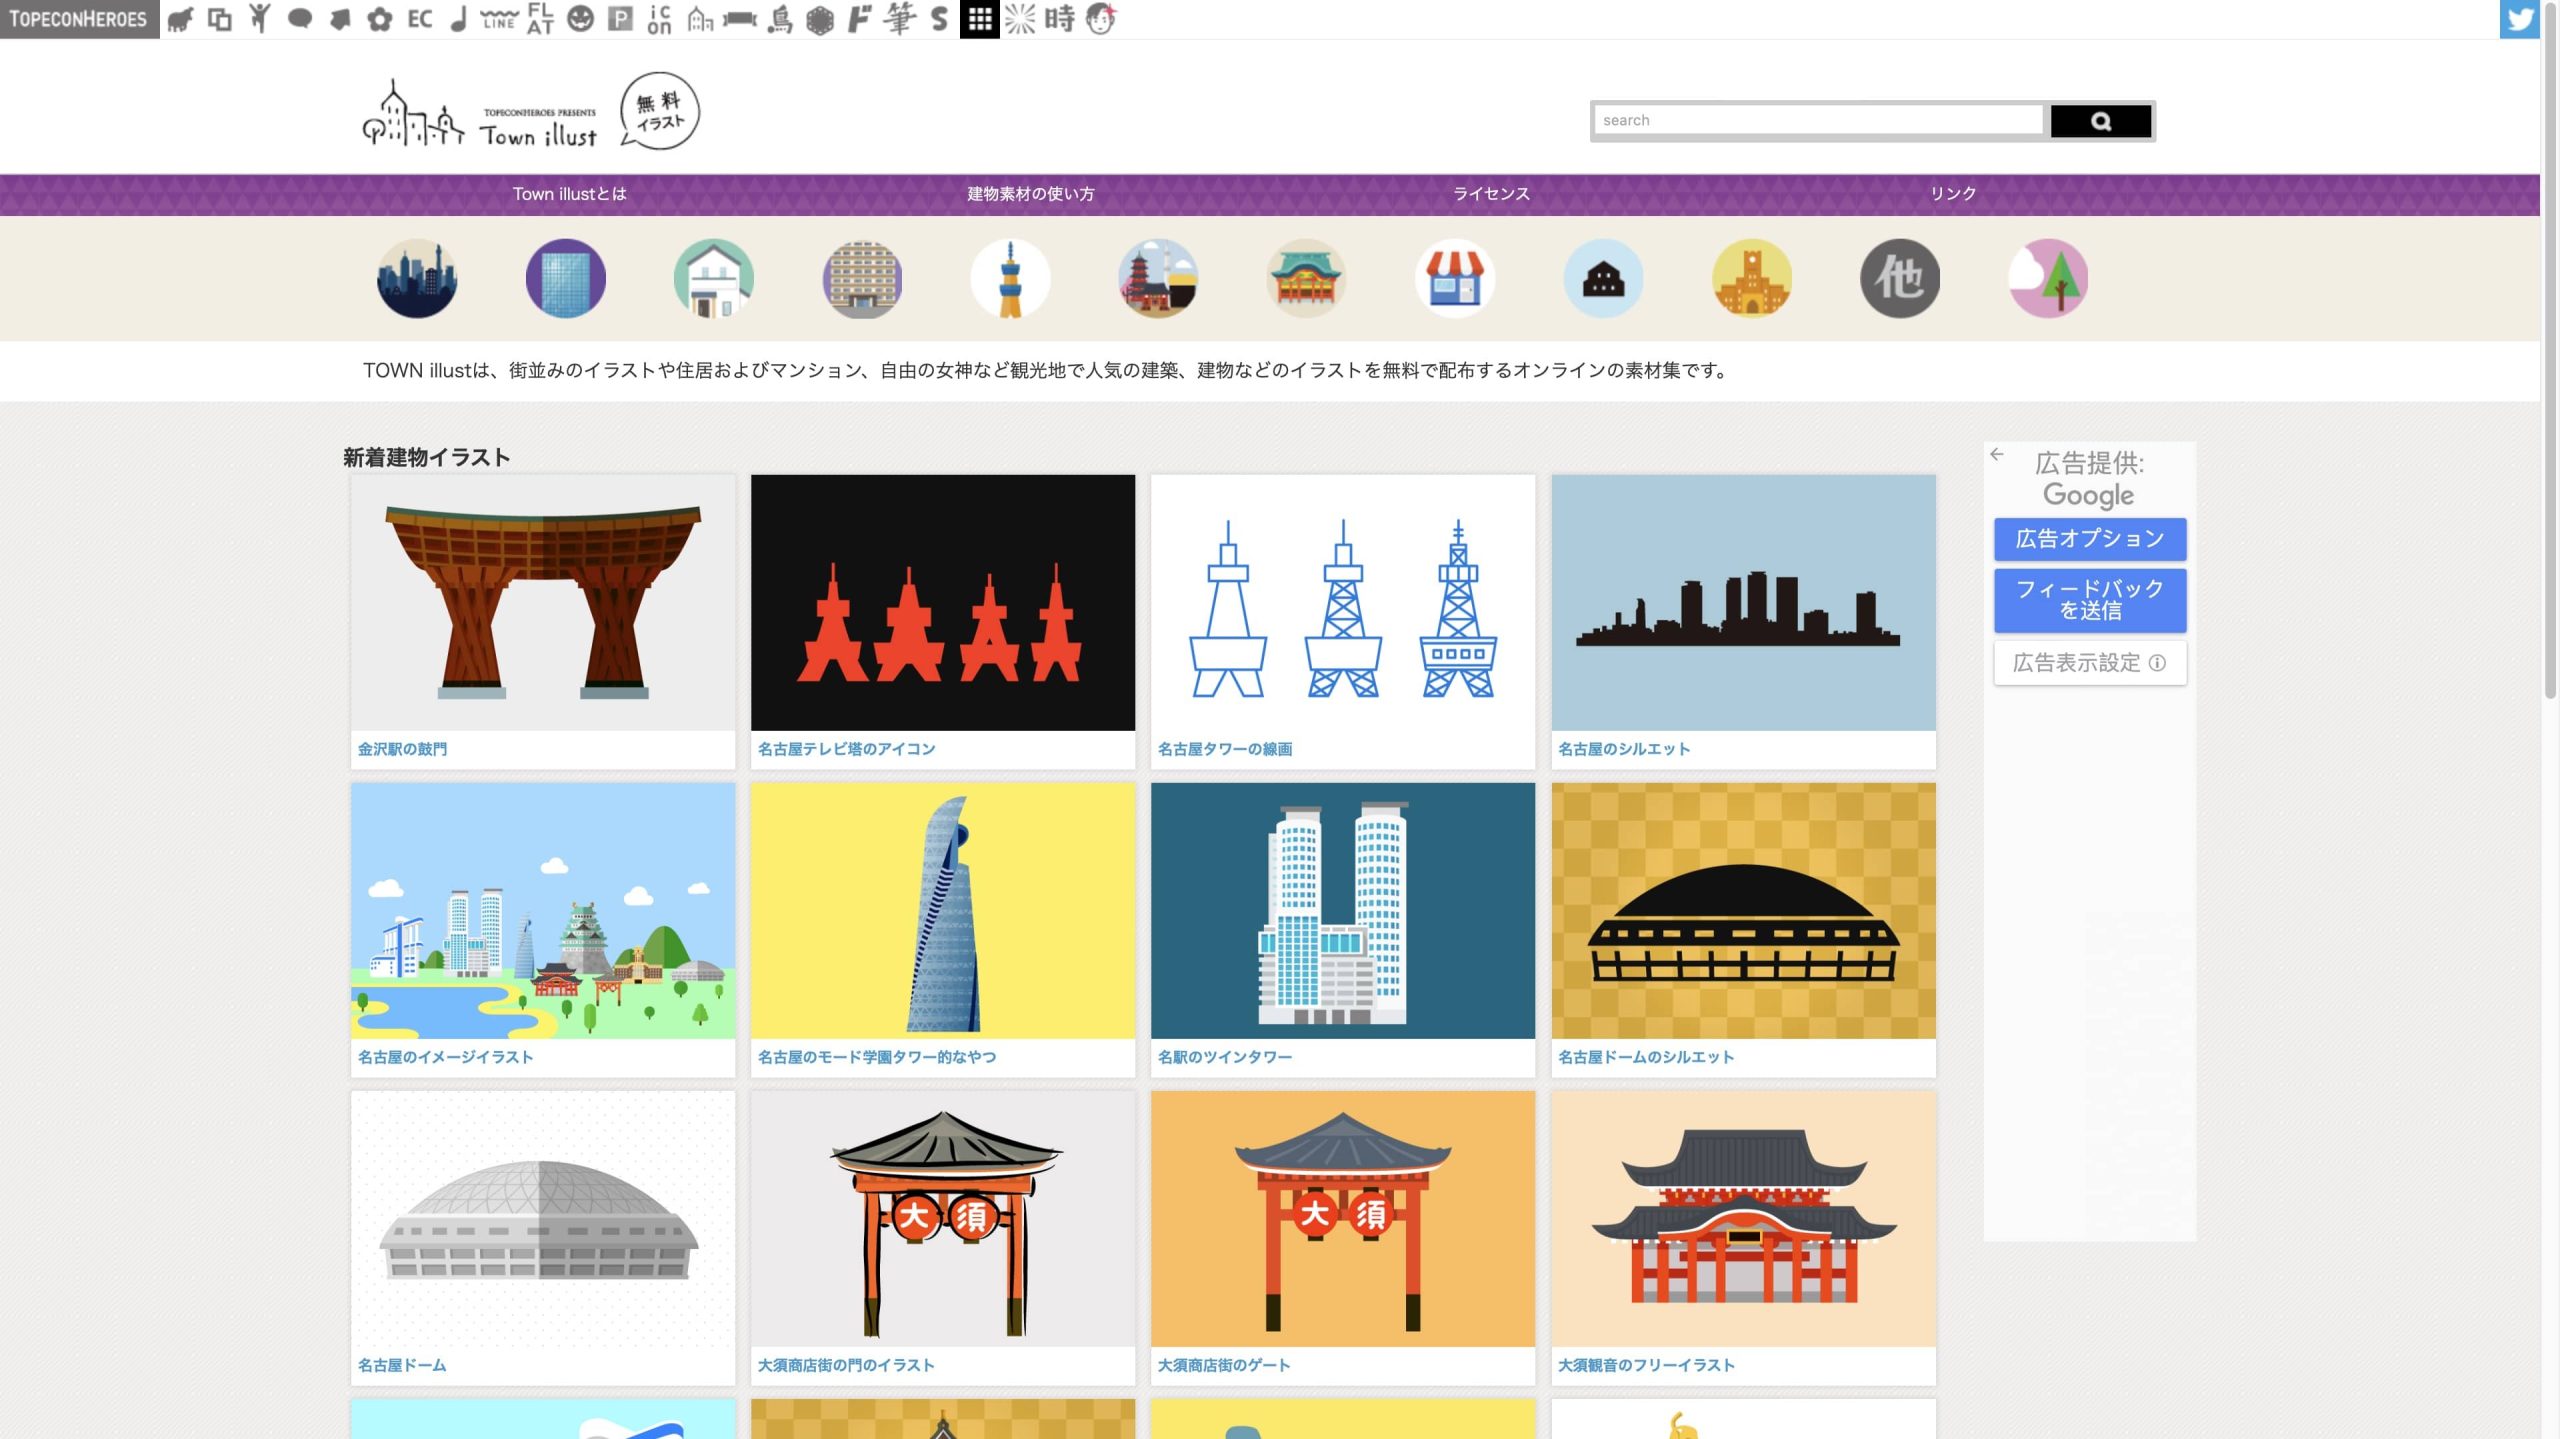This screenshot has width=2560, height=1439.
Task: Click the ad panel back arrow
Action: (x=1997, y=454)
